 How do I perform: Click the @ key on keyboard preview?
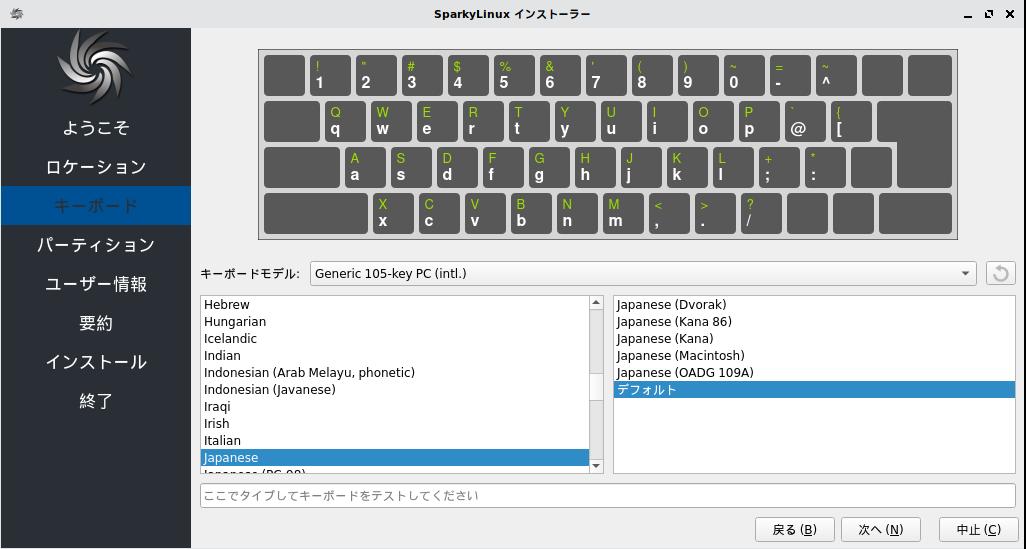(805, 121)
